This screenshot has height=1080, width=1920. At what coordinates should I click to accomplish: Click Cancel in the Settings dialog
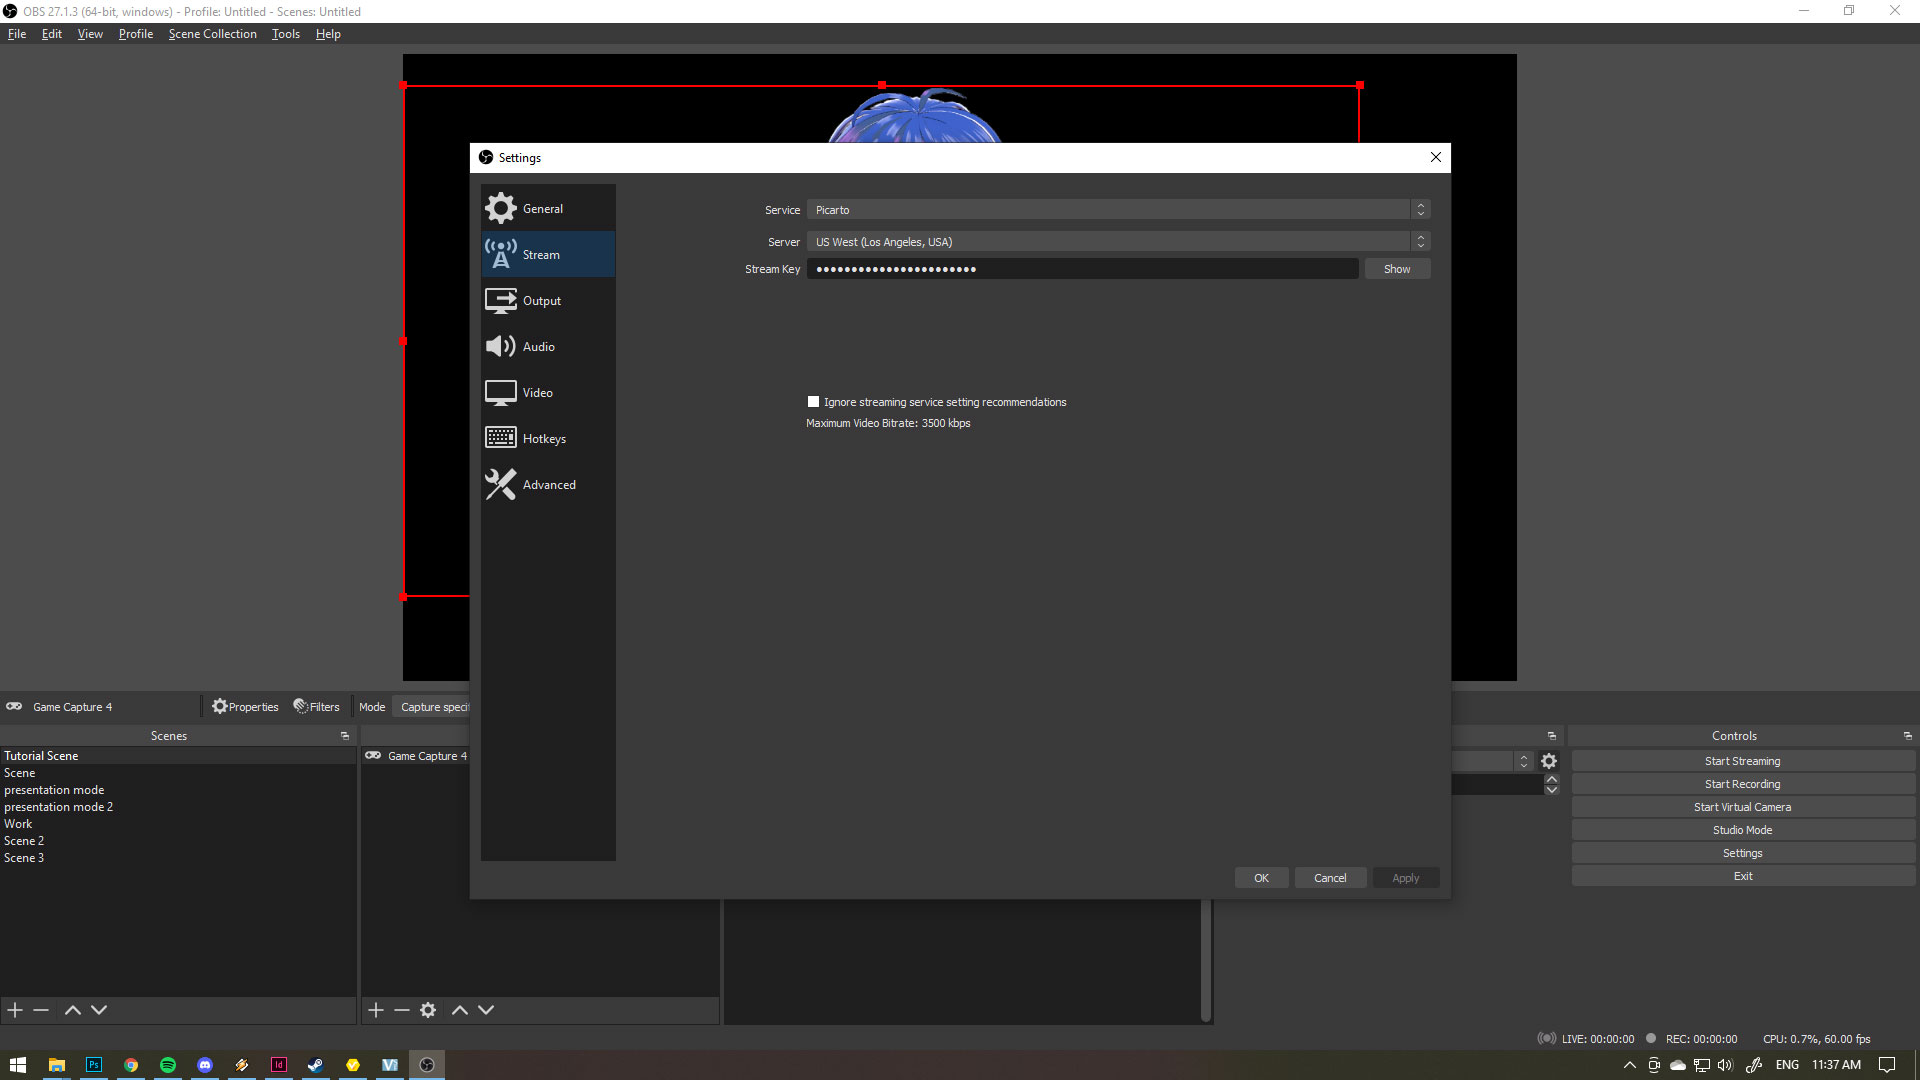click(x=1330, y=878)
